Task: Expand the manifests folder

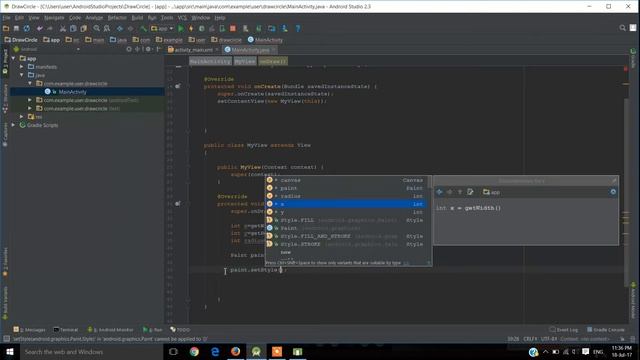Action: 22,67
